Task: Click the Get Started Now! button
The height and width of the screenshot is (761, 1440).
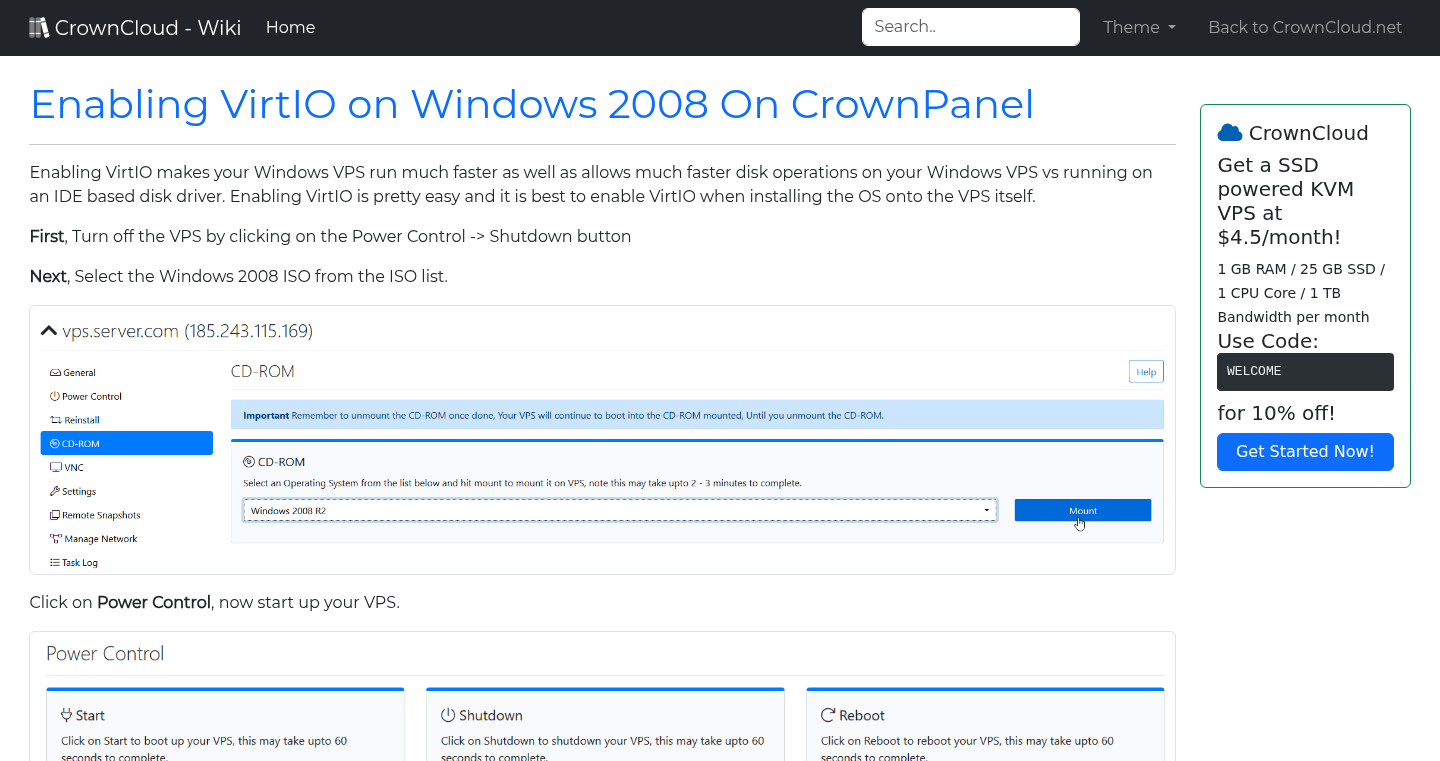Action: [1305, 452]
